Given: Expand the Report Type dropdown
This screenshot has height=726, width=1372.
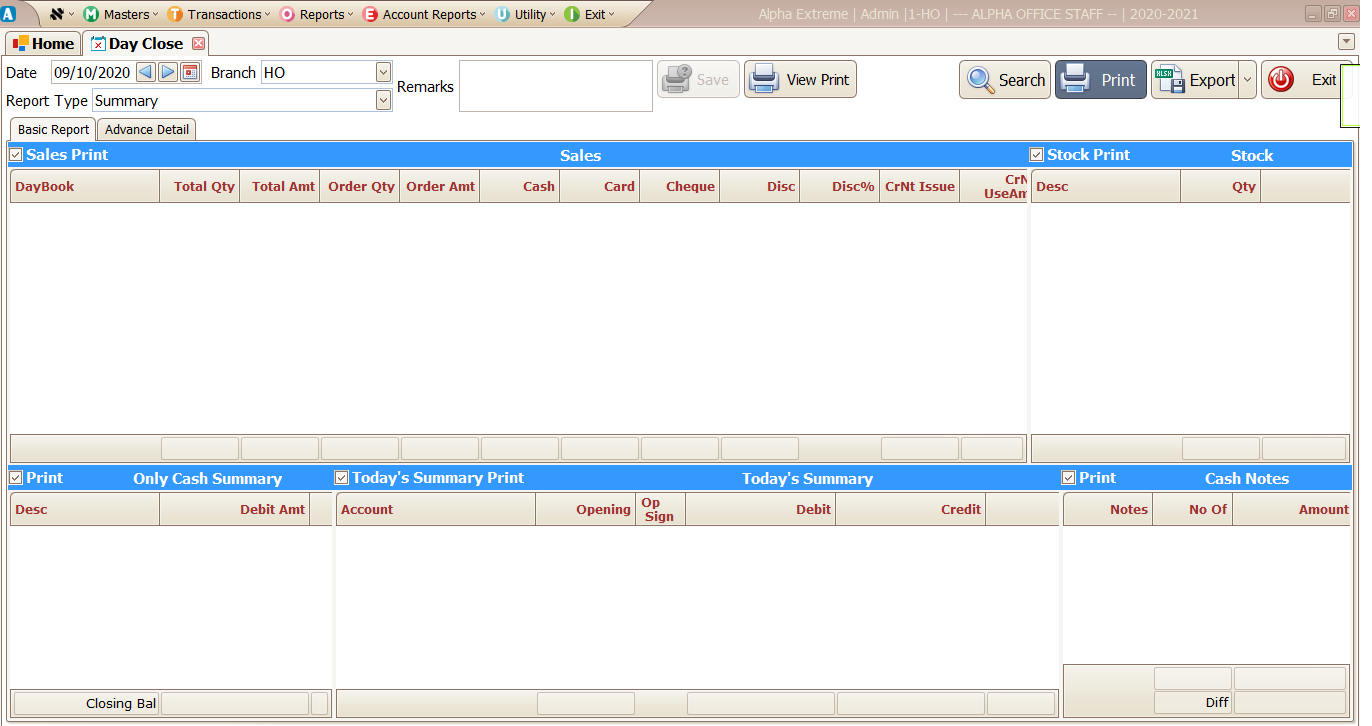Looking at the screenshot, I should pyautogui.click(x=382, y=100).
